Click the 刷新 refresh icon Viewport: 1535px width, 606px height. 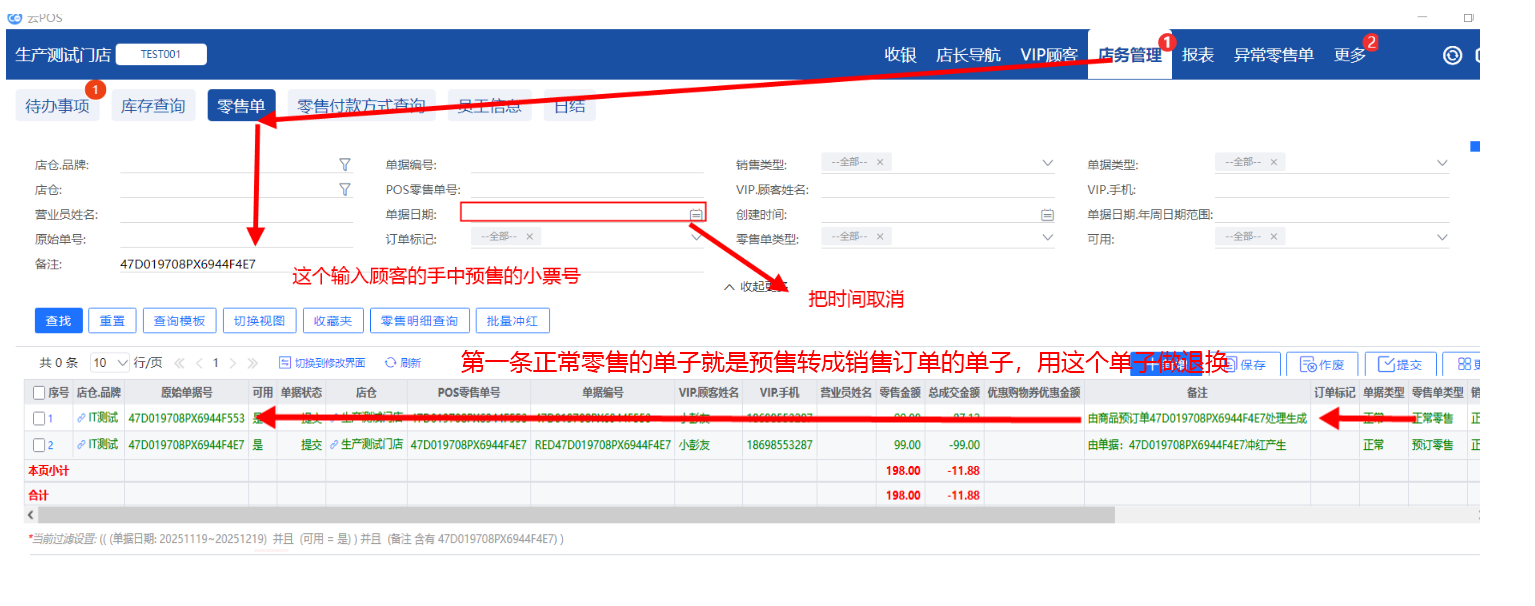point(390,363)
